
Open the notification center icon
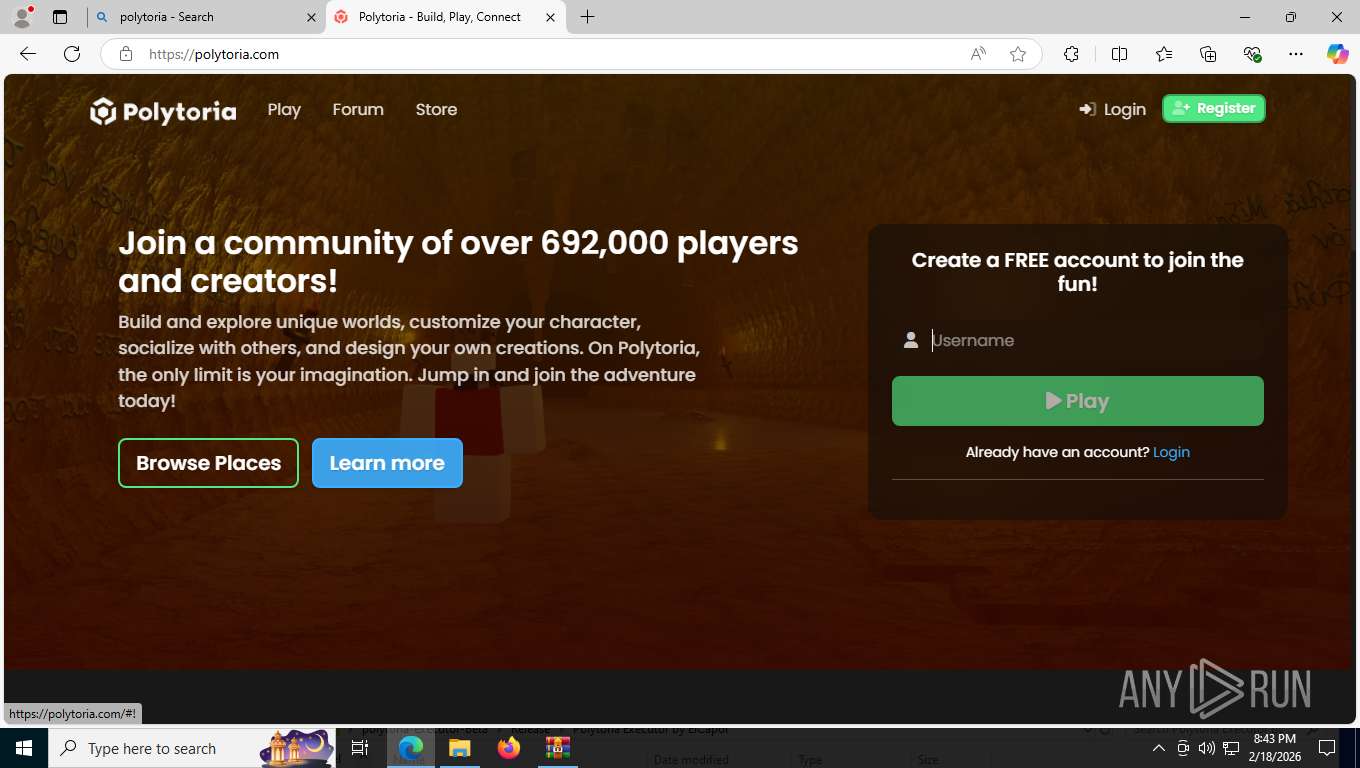point(1327,748)
